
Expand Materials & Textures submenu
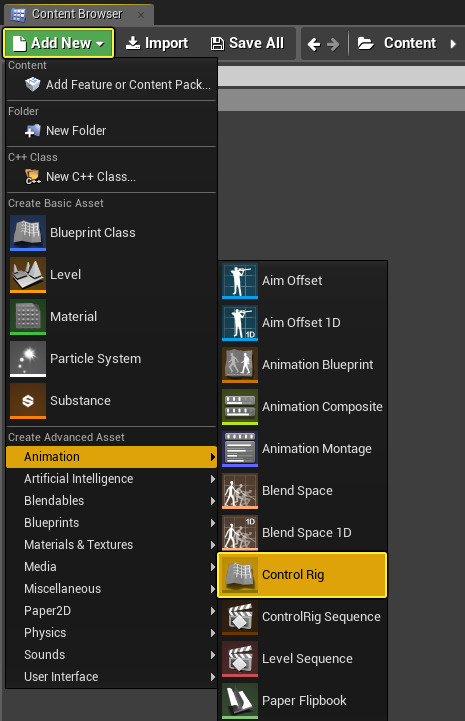(x=111, y=545)
